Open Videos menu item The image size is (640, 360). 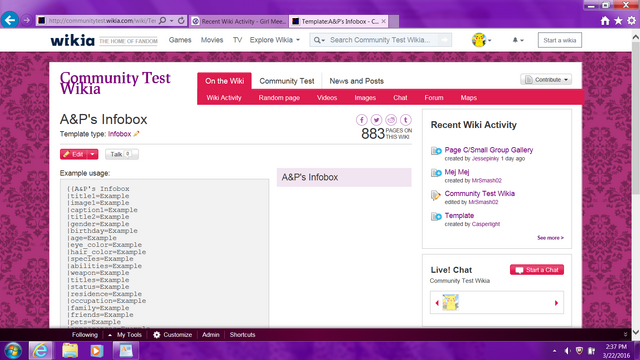[x=327, y=98]
